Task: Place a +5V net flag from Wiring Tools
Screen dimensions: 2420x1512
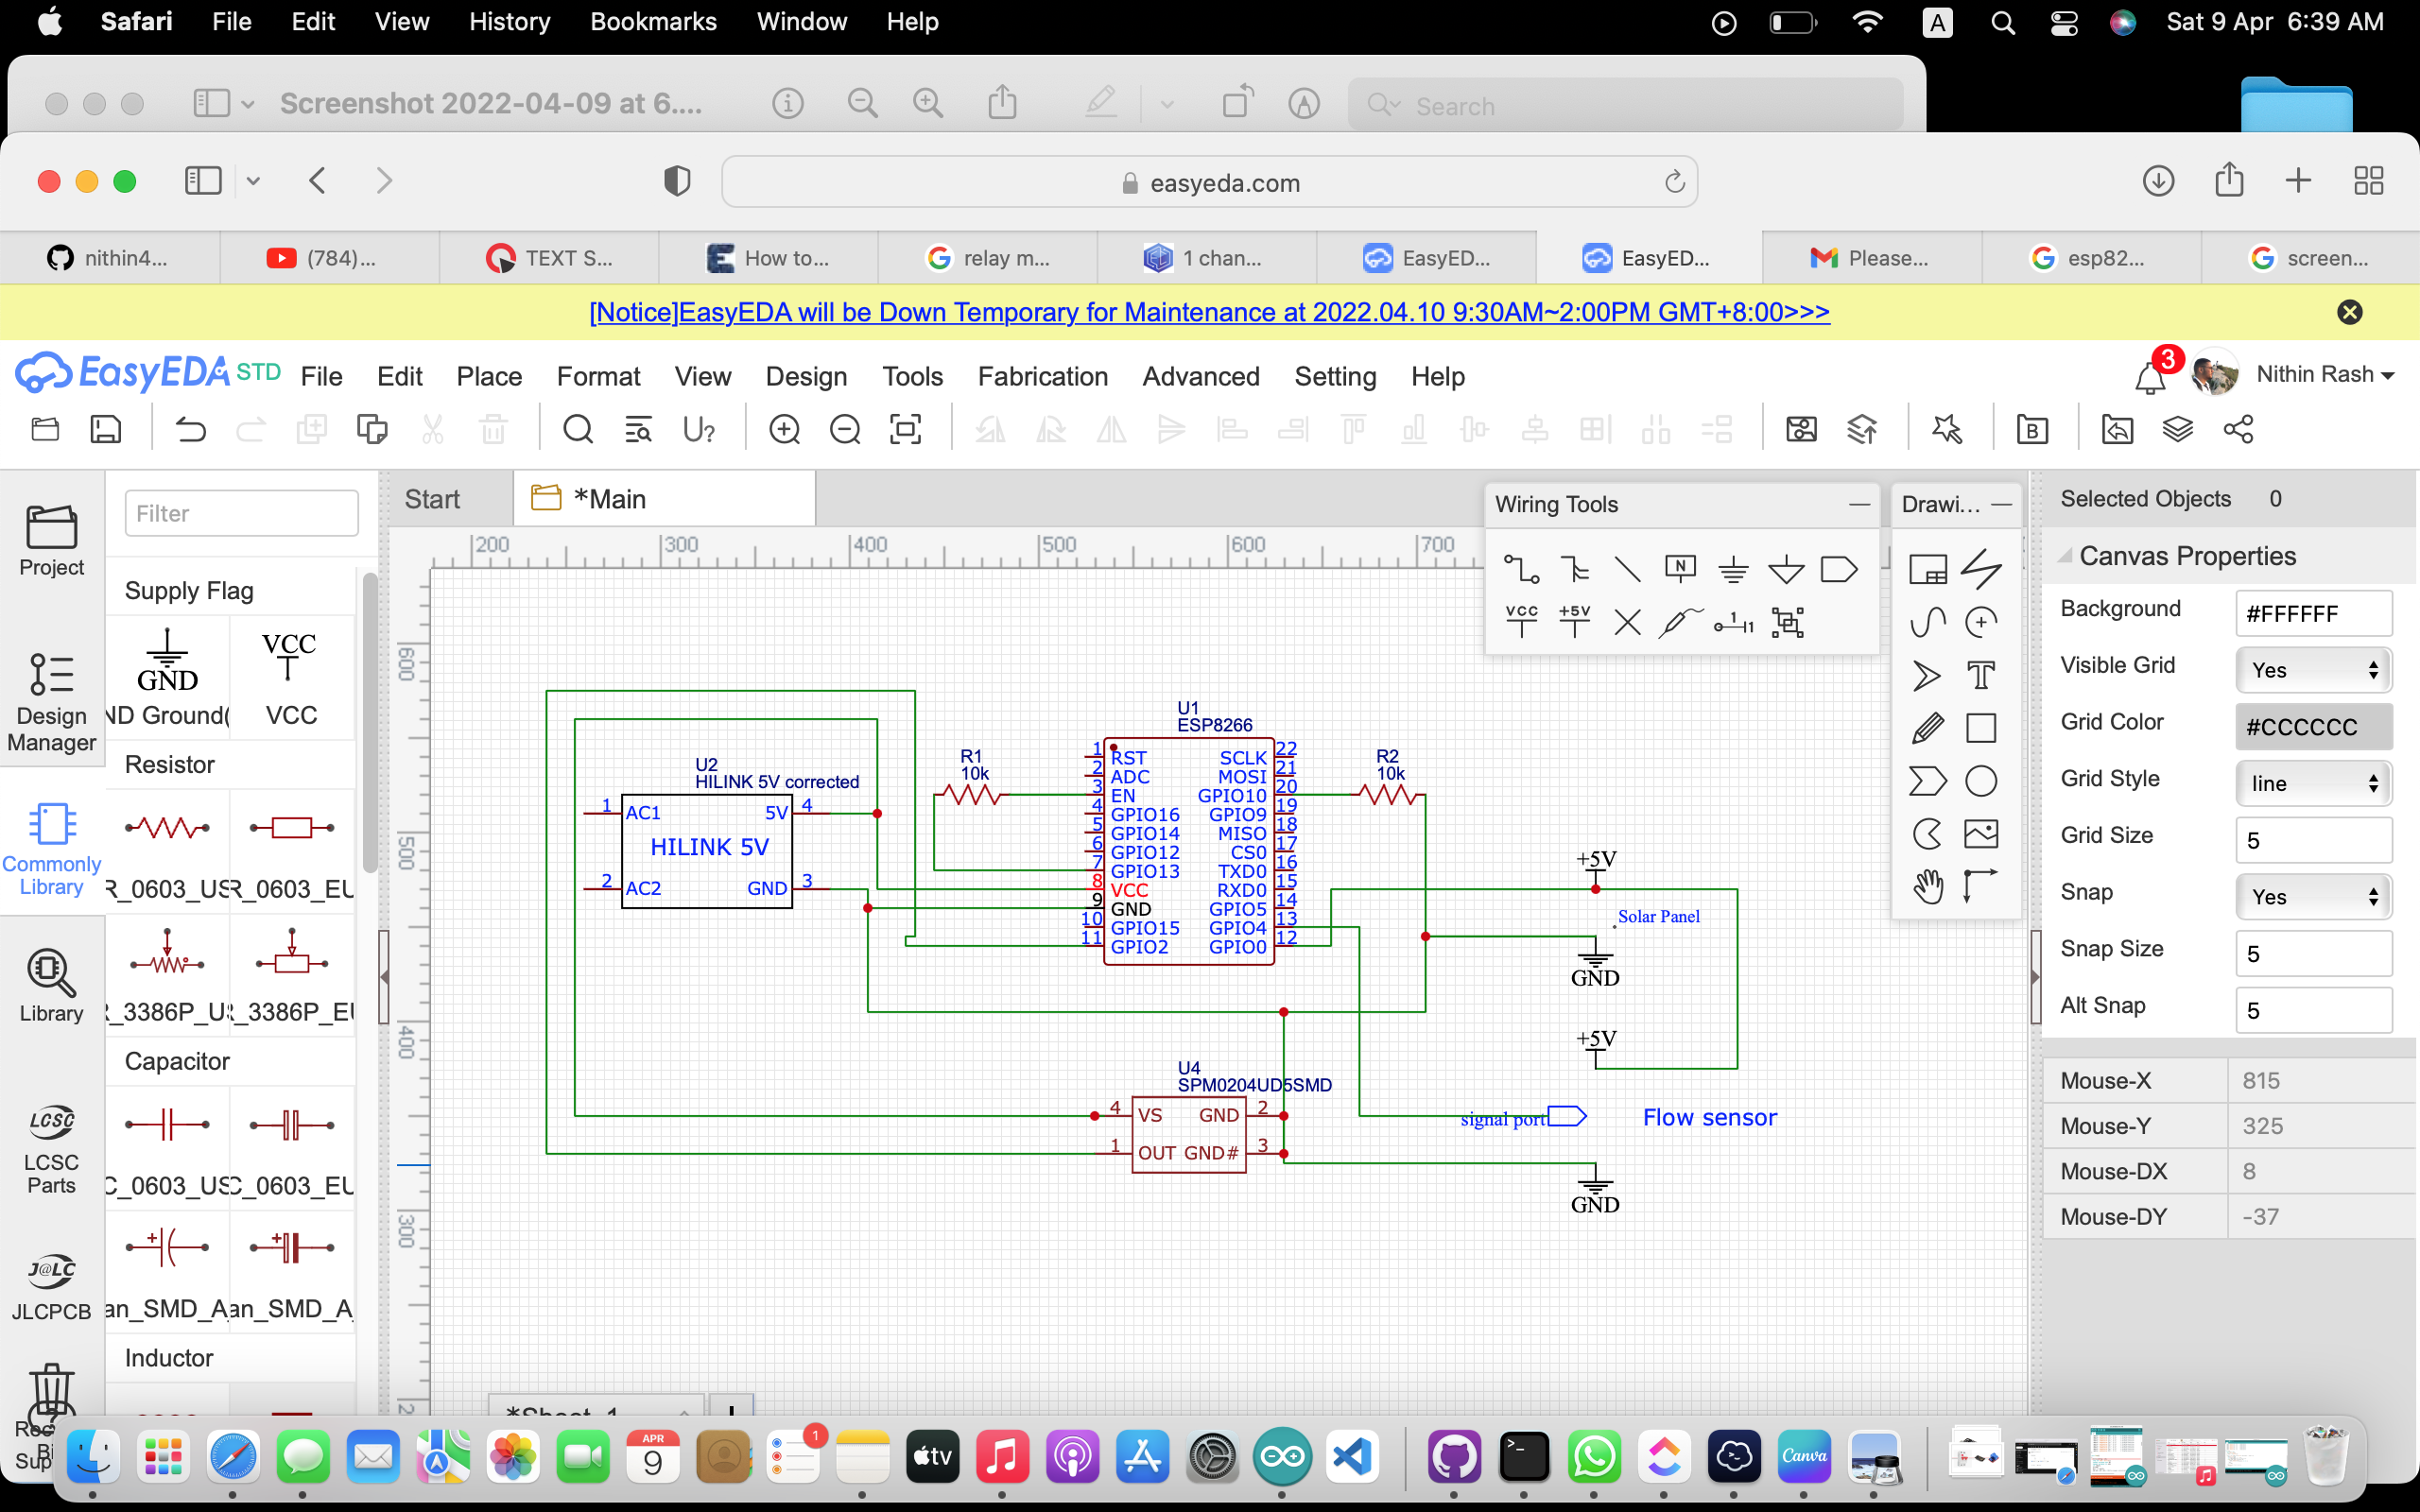Action: click(1574, 622)
